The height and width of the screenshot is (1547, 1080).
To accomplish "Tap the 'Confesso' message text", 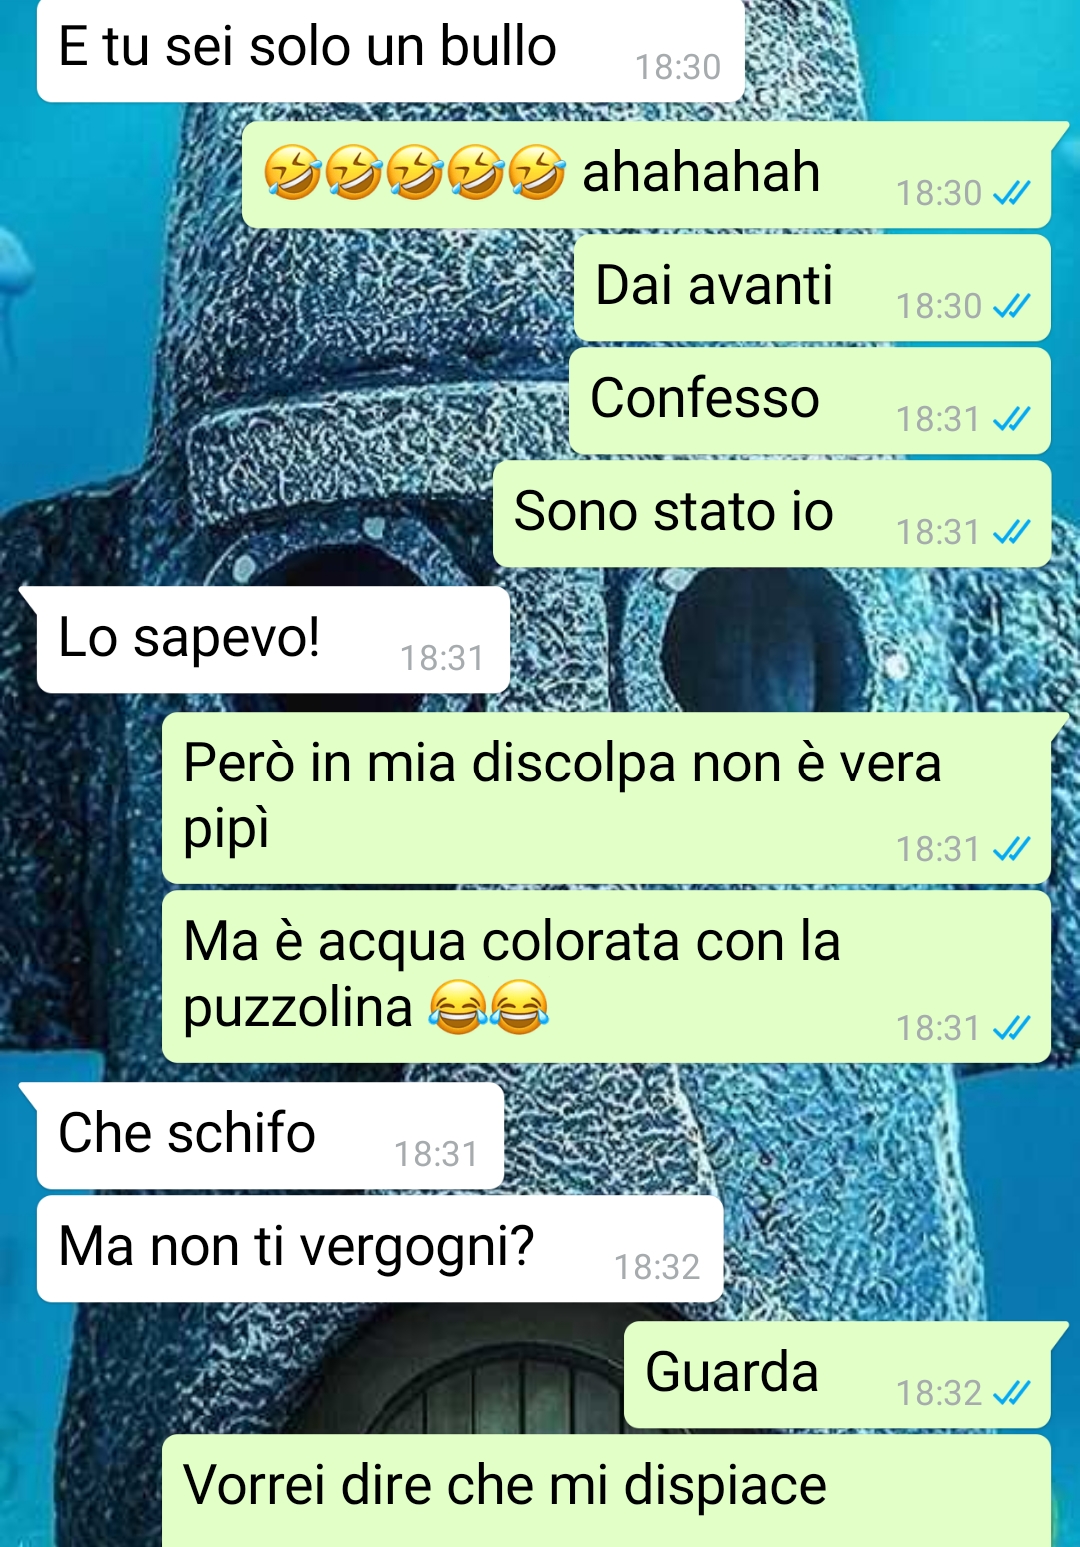I will pos(705,398).
